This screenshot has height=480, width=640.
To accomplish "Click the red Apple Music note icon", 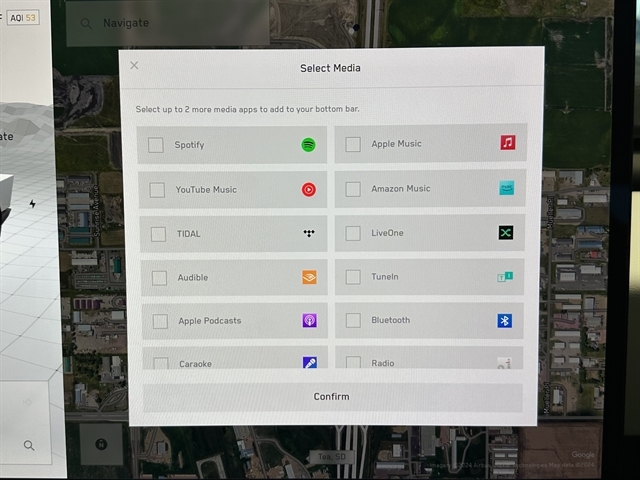I will click(x=508, y=142).
